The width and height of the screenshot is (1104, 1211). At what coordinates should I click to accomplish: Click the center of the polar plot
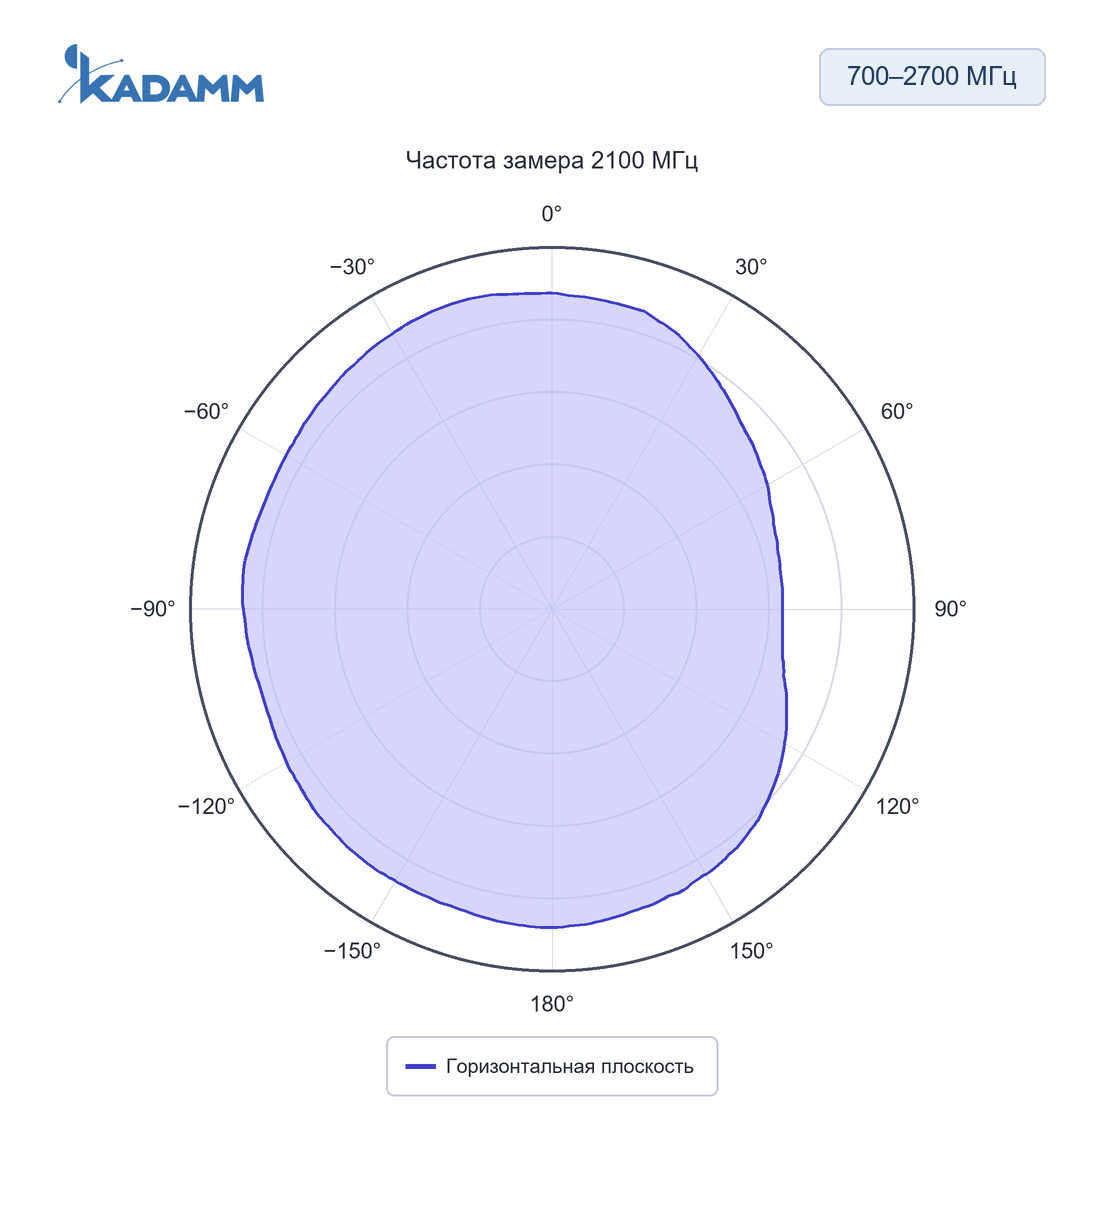click(x=552, y=609)
